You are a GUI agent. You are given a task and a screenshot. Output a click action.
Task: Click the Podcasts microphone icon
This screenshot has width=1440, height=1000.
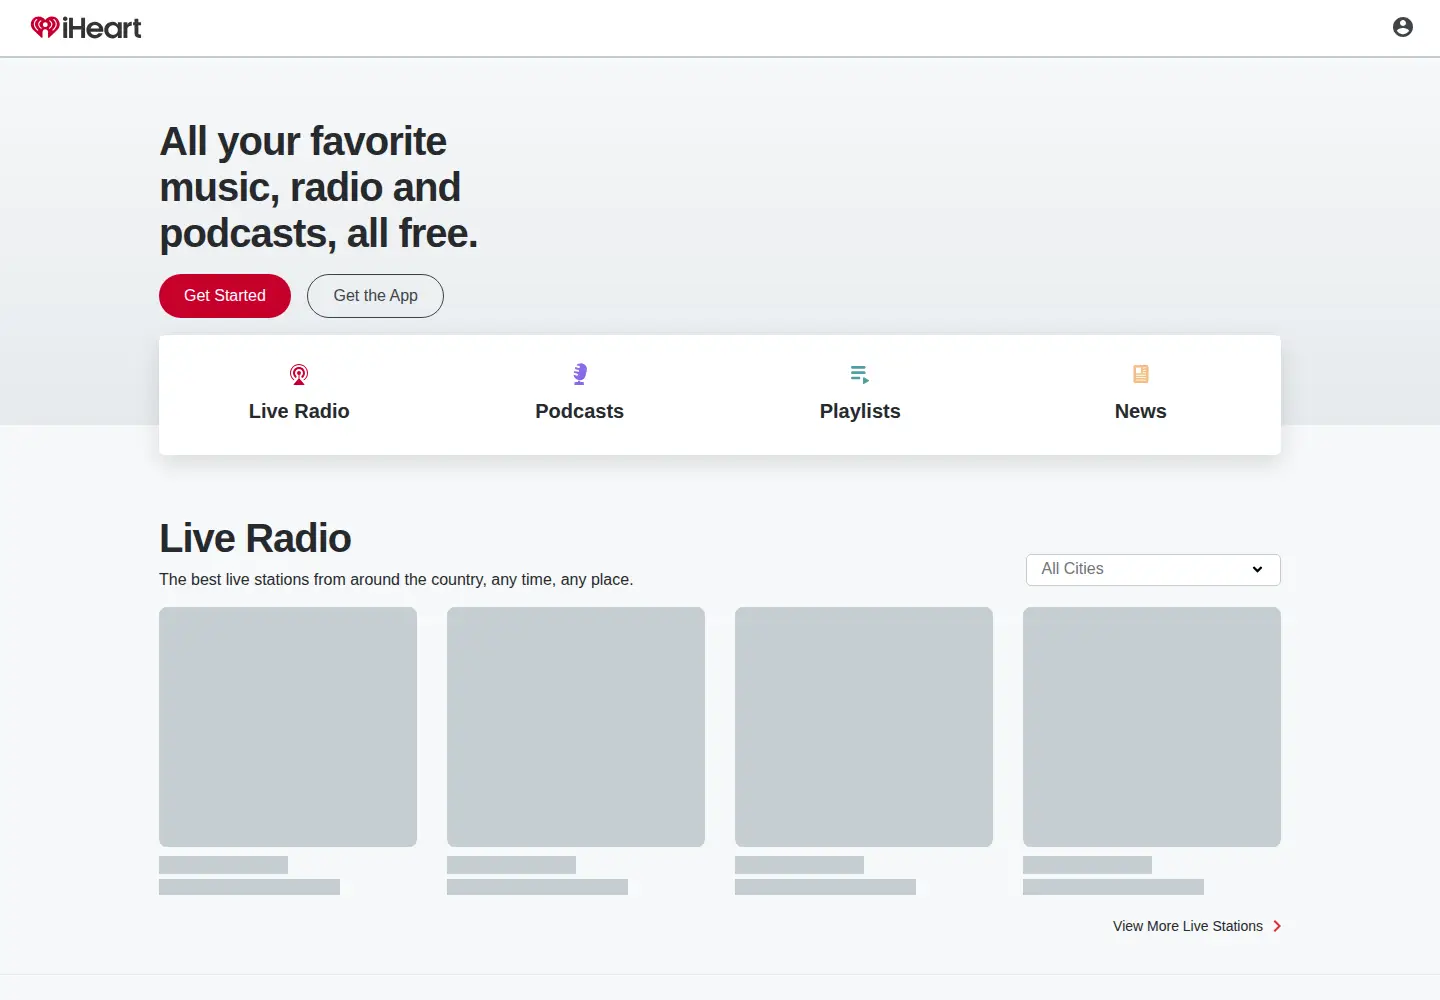click(x=580, y=374)
